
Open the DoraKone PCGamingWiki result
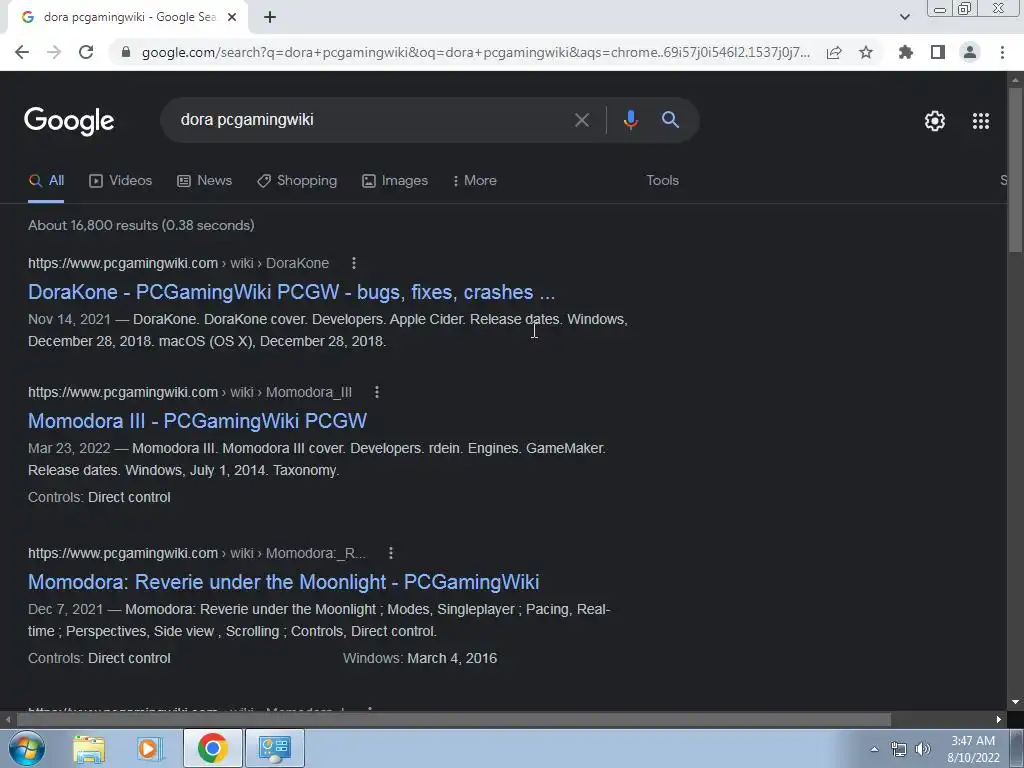pos(291,292)
